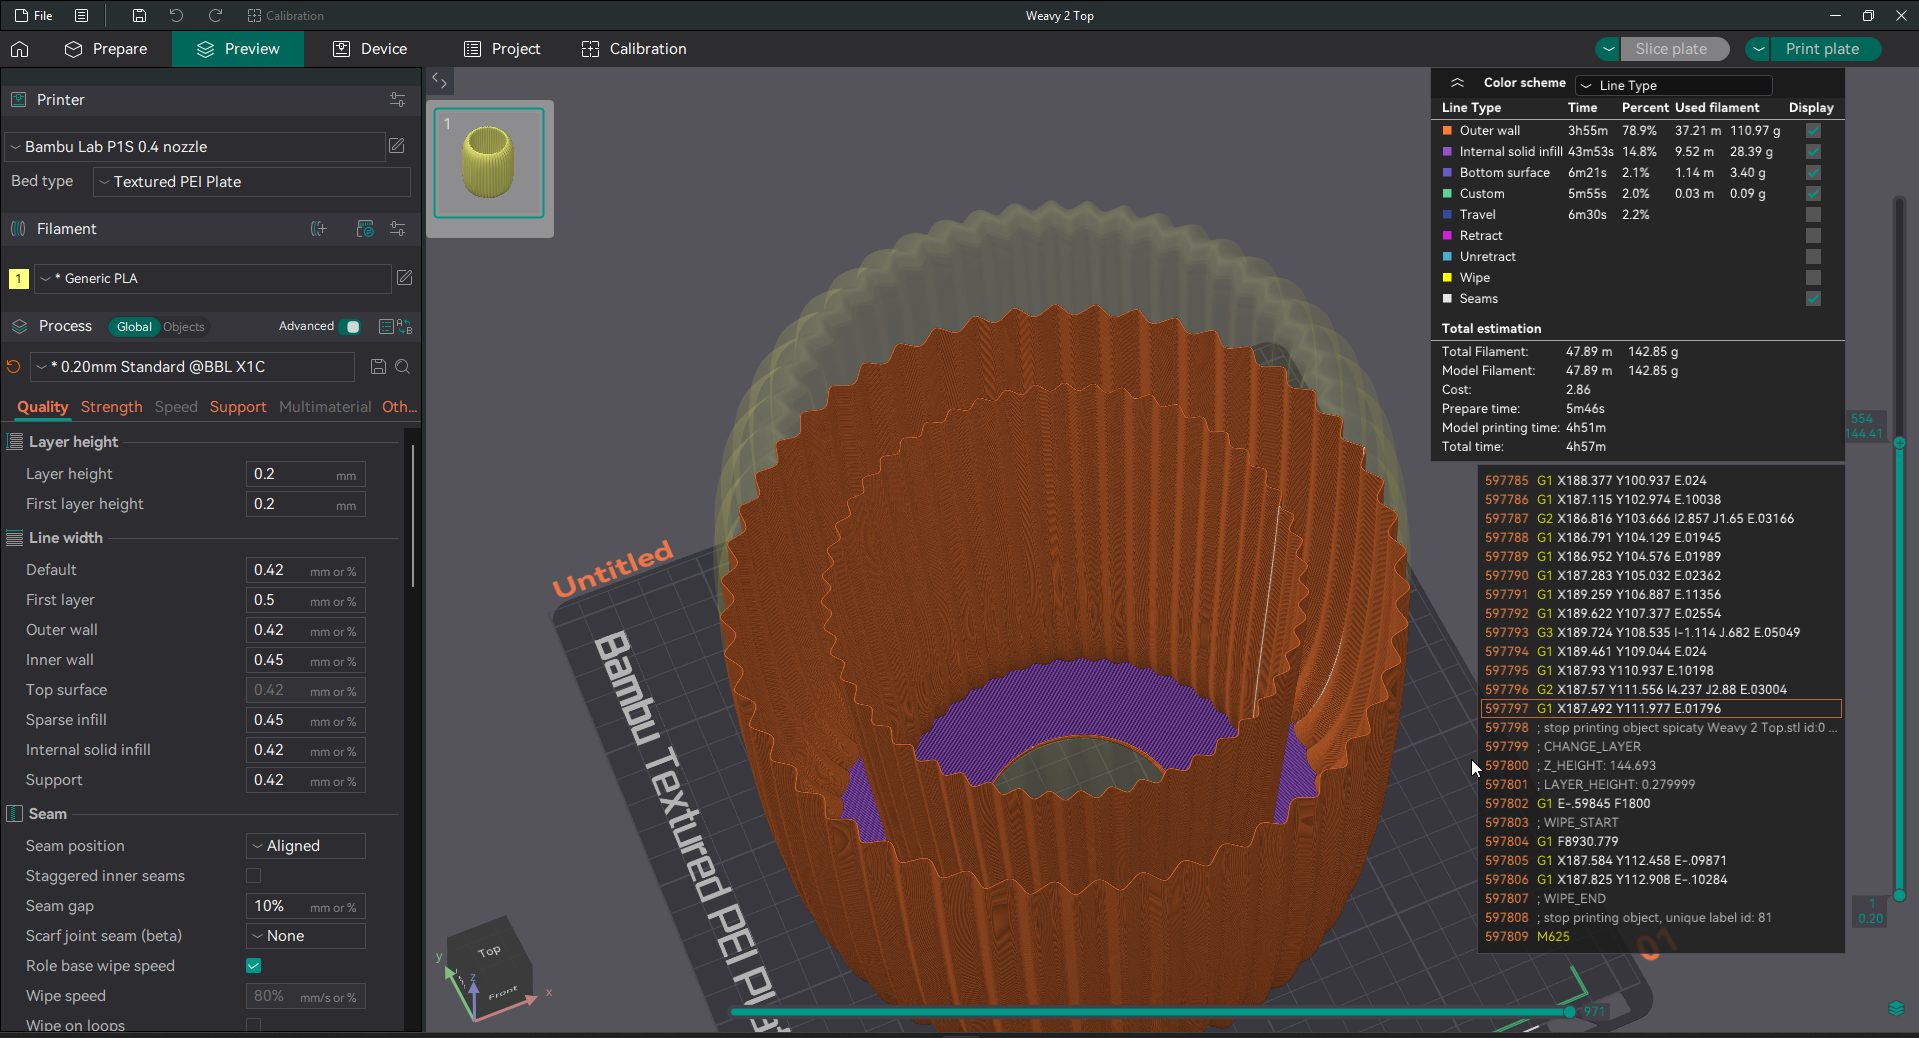
Task: Save the process preset
Action: click(378, 367)
